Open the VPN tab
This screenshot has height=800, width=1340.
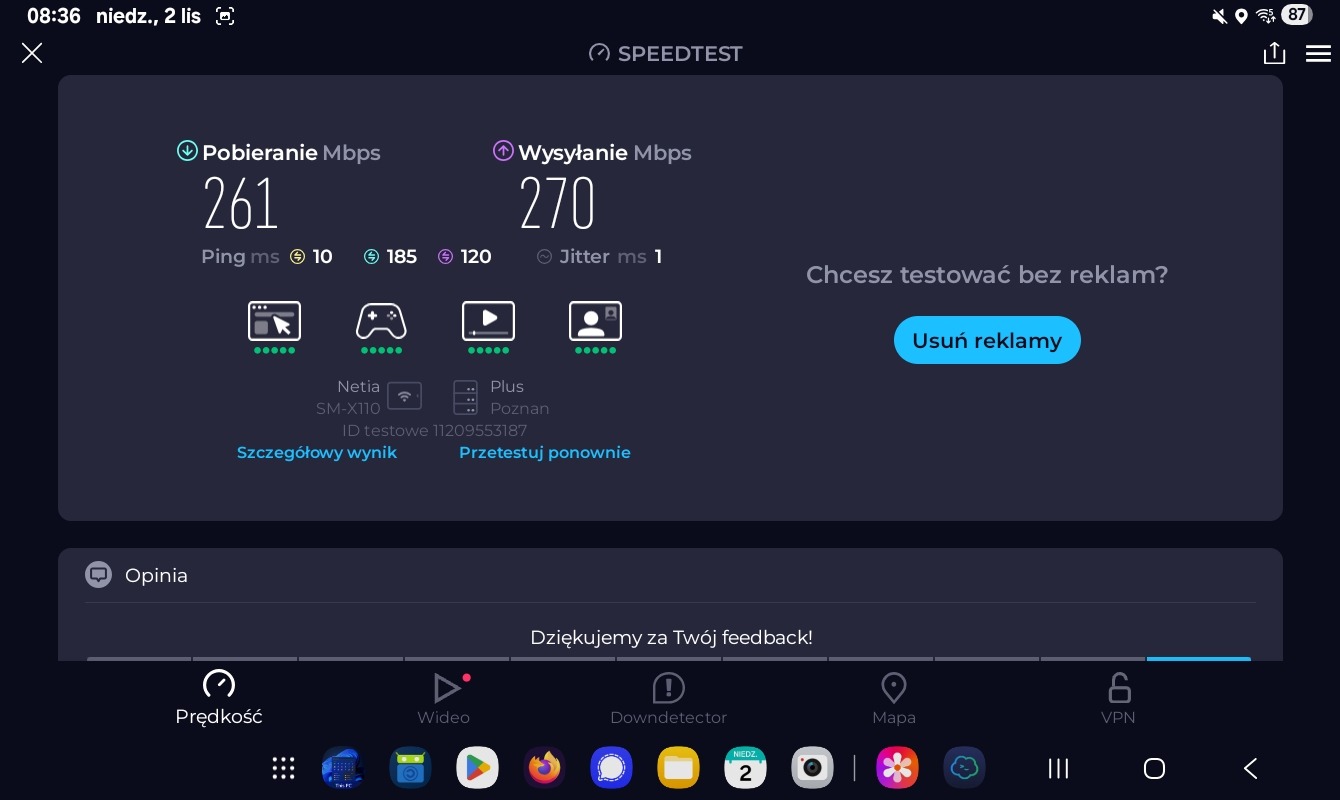coord(1118,698)
